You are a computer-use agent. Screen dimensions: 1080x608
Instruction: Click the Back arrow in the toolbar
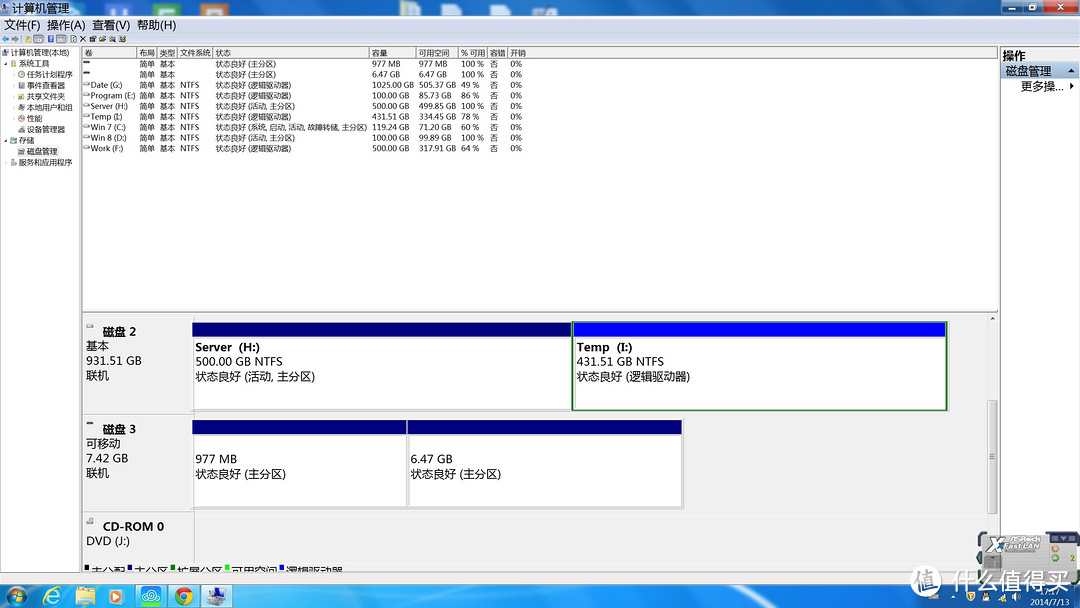tap(5, 39)
